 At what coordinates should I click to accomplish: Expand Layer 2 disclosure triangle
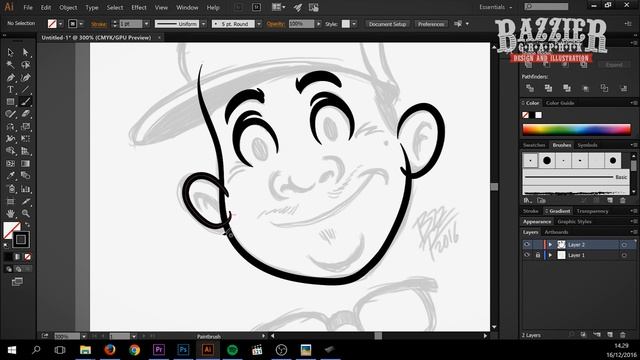click(x=550, y=244)
